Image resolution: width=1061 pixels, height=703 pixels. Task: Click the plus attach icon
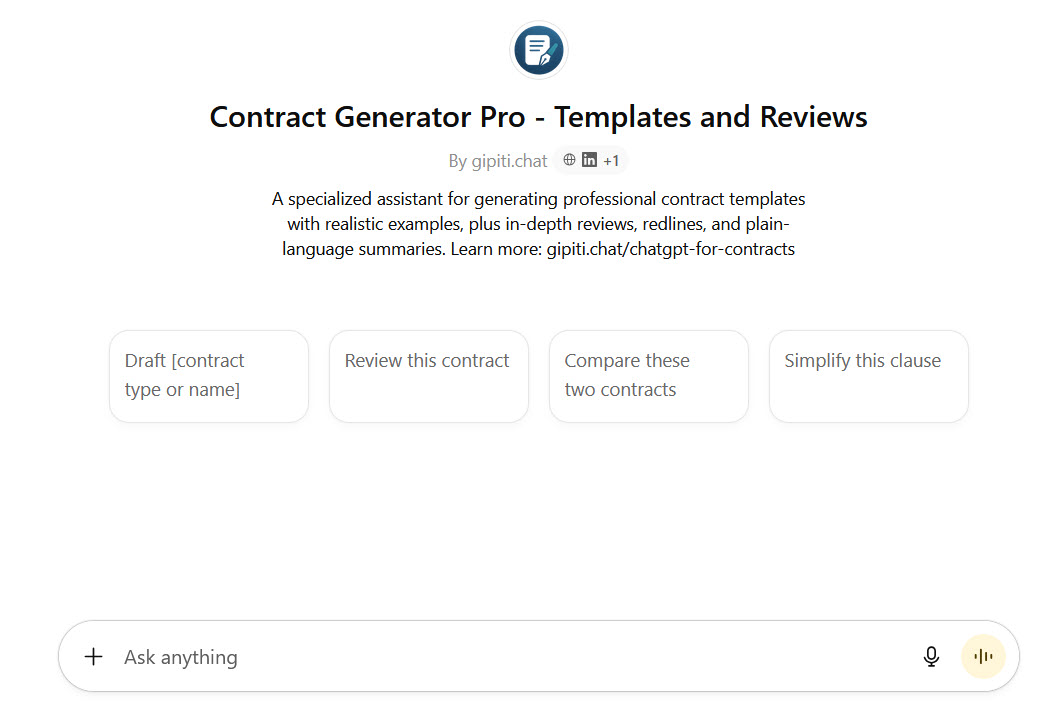pos(93,657)
